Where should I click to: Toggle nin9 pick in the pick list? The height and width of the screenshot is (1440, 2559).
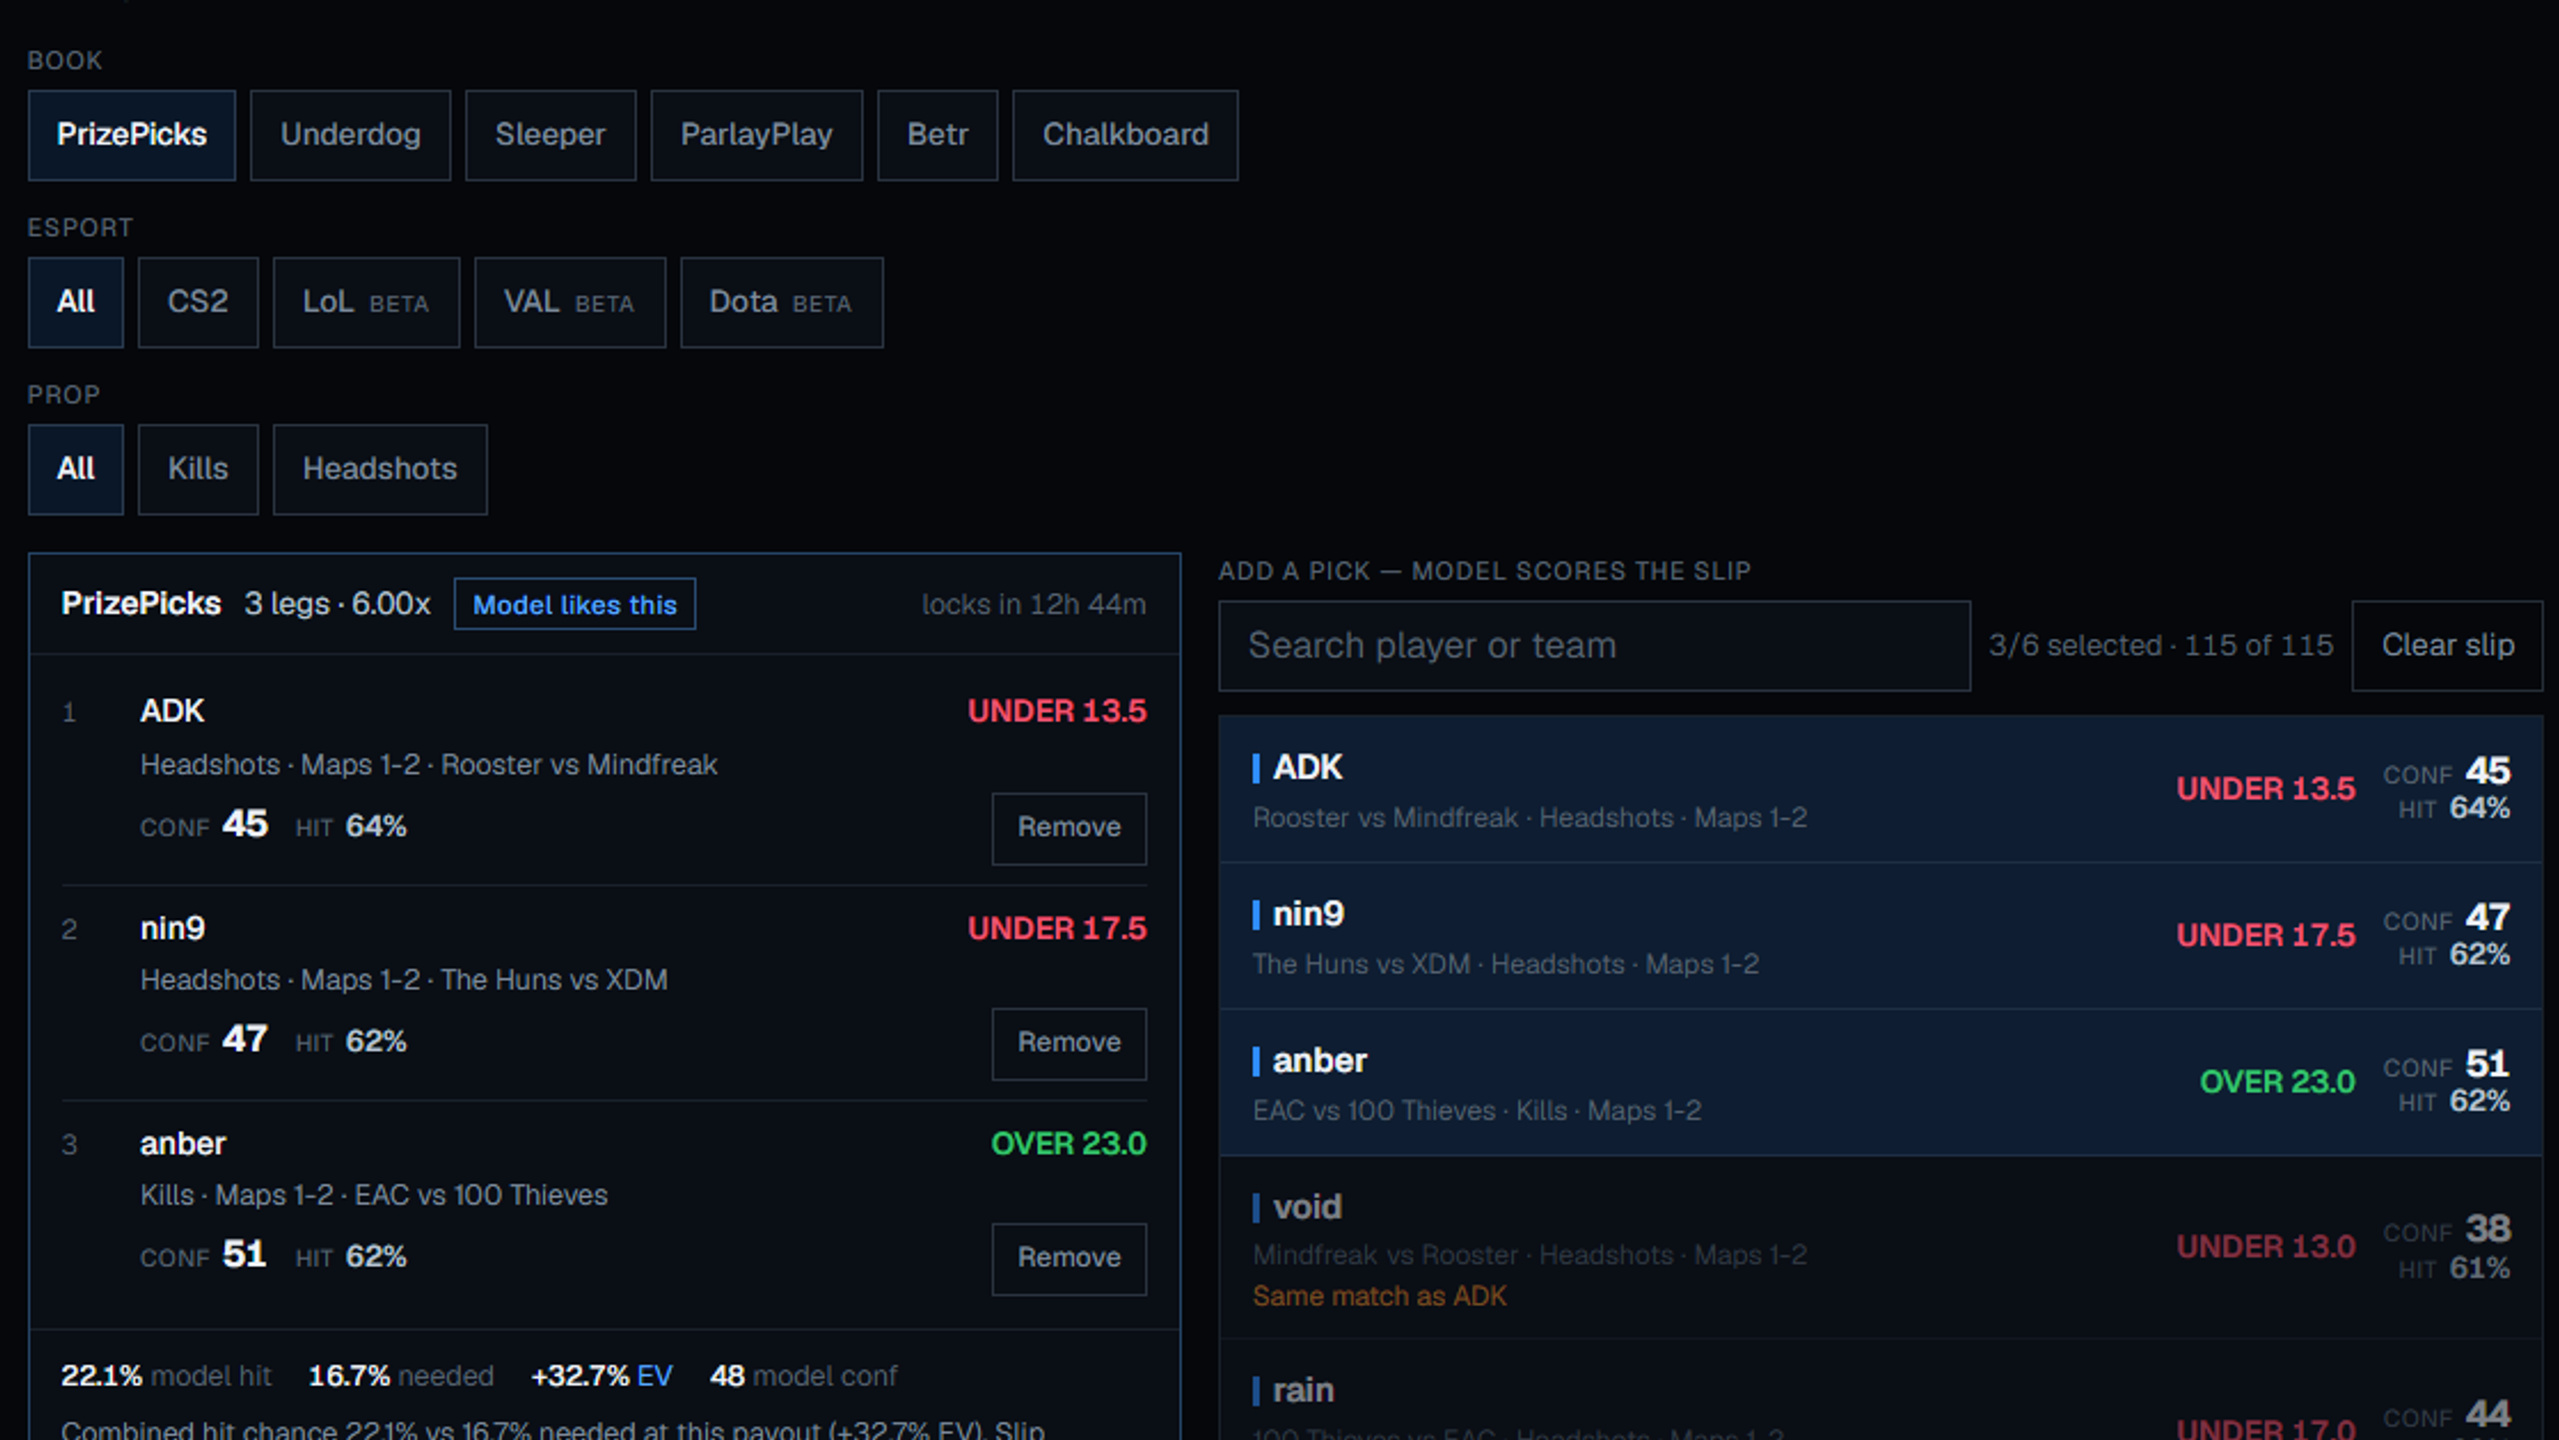tap(1880, 936)
